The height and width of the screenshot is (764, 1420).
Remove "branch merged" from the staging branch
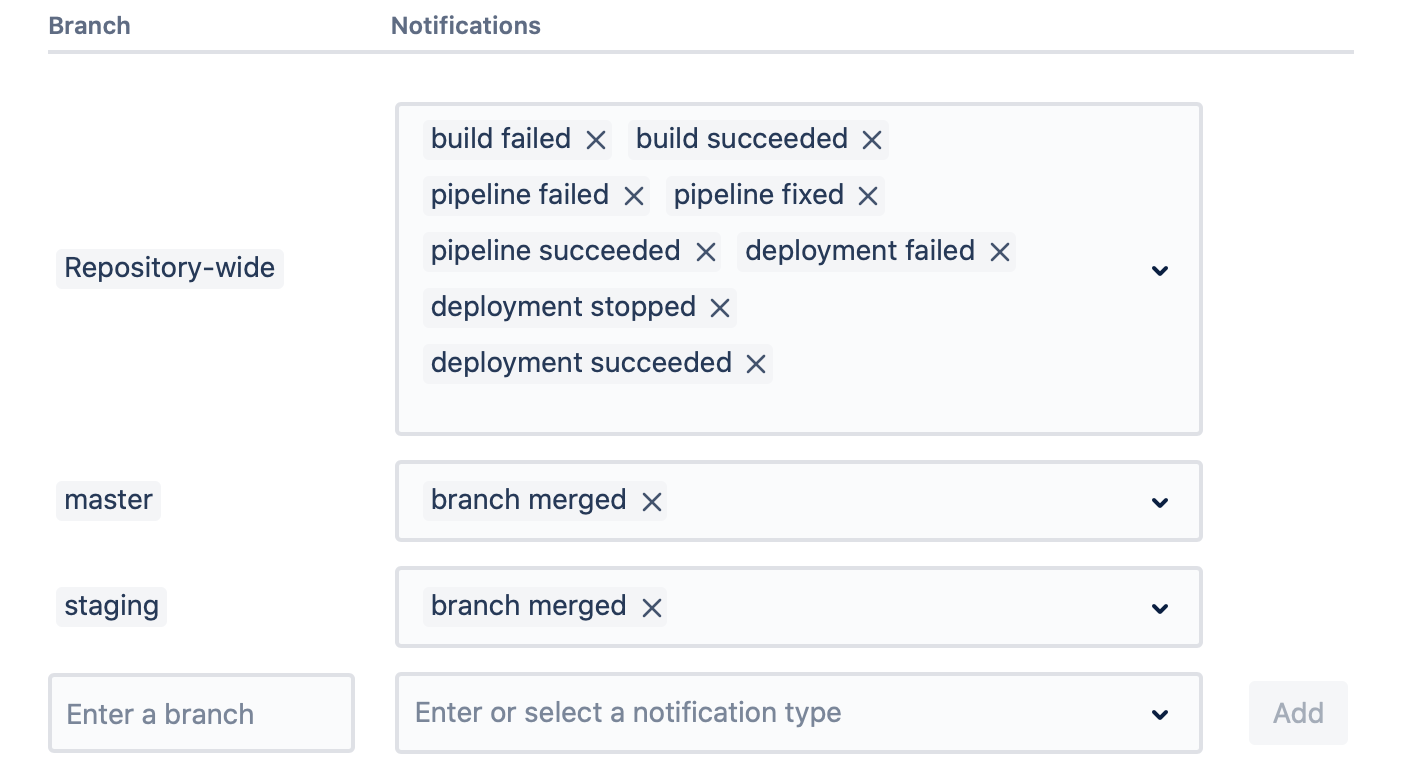coord(651,607)
